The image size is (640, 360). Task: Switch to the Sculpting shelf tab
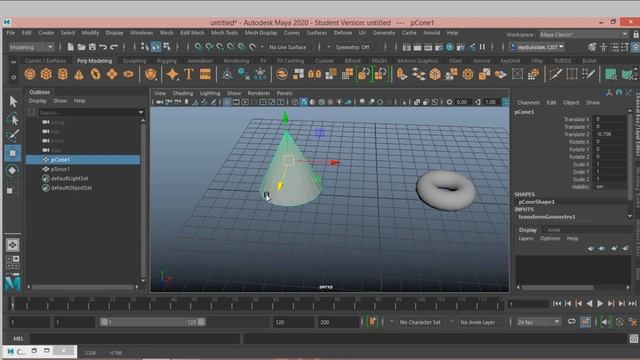[x=134, y=61]
